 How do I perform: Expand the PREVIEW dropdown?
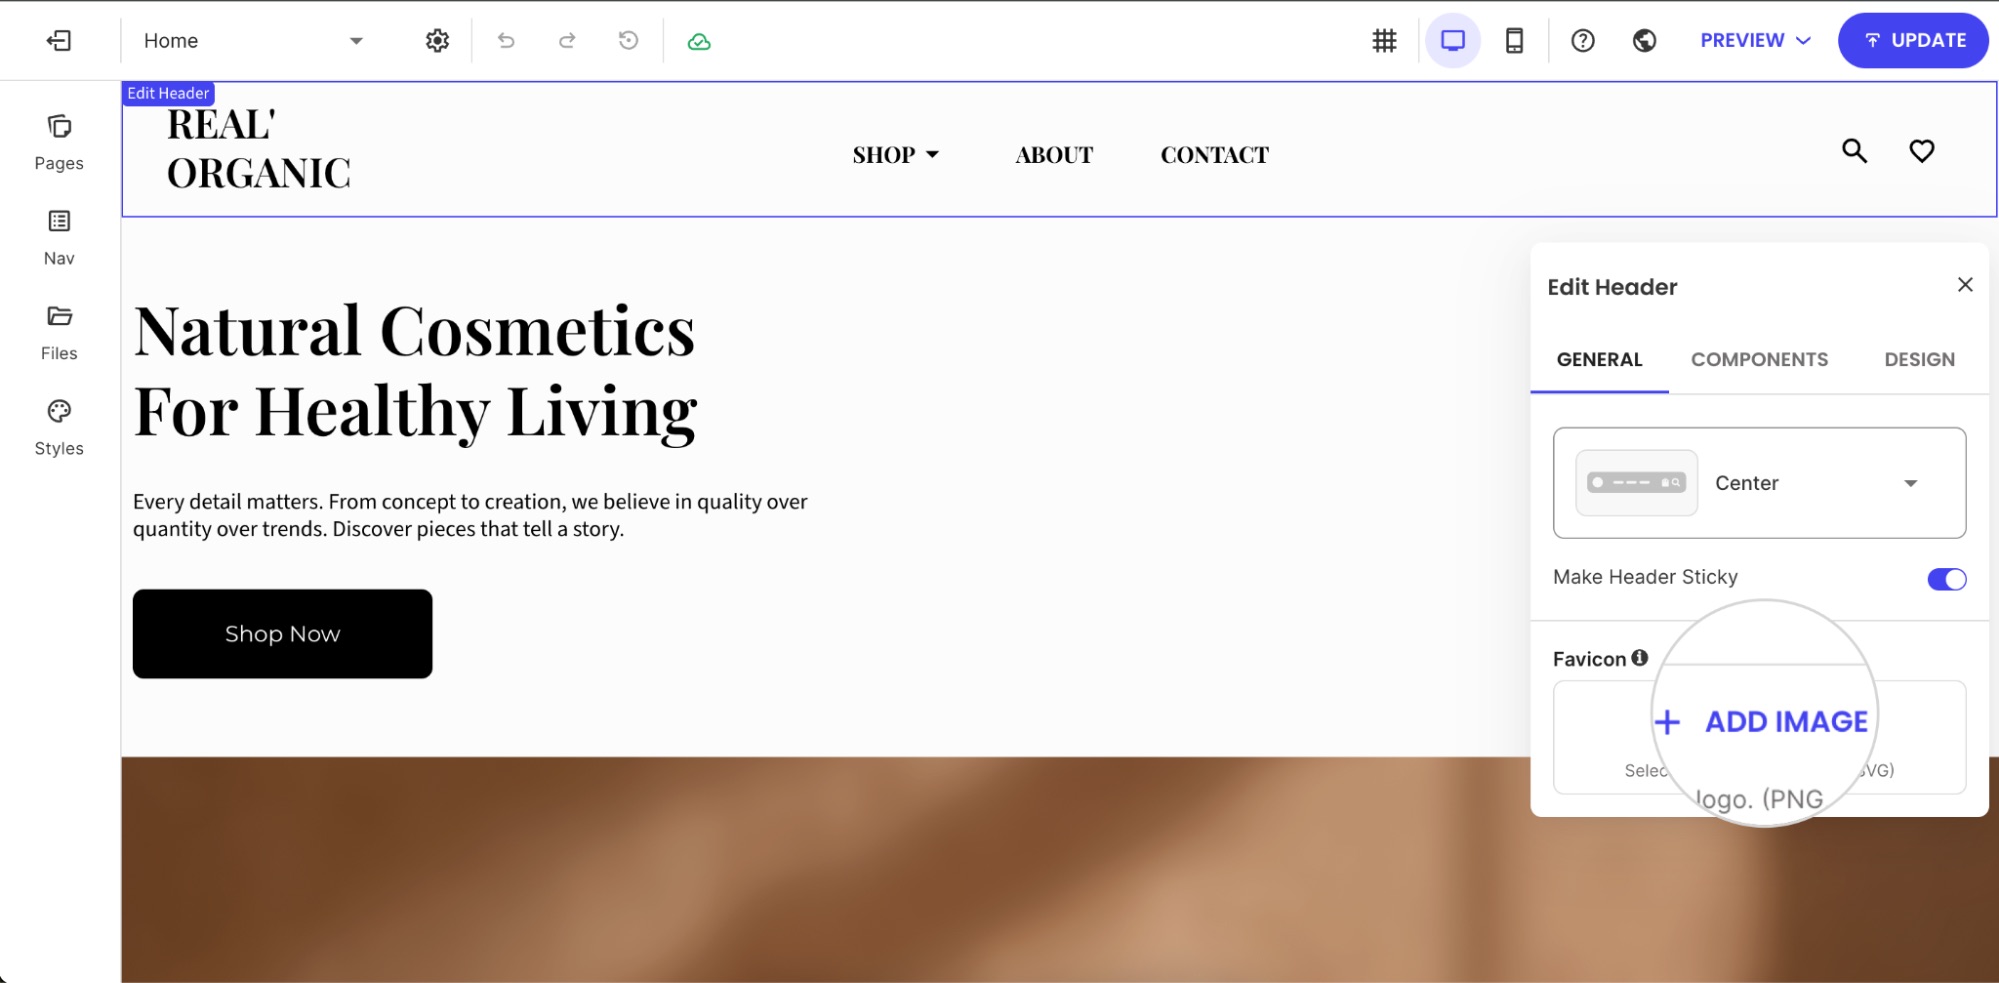coord(1755,41)
